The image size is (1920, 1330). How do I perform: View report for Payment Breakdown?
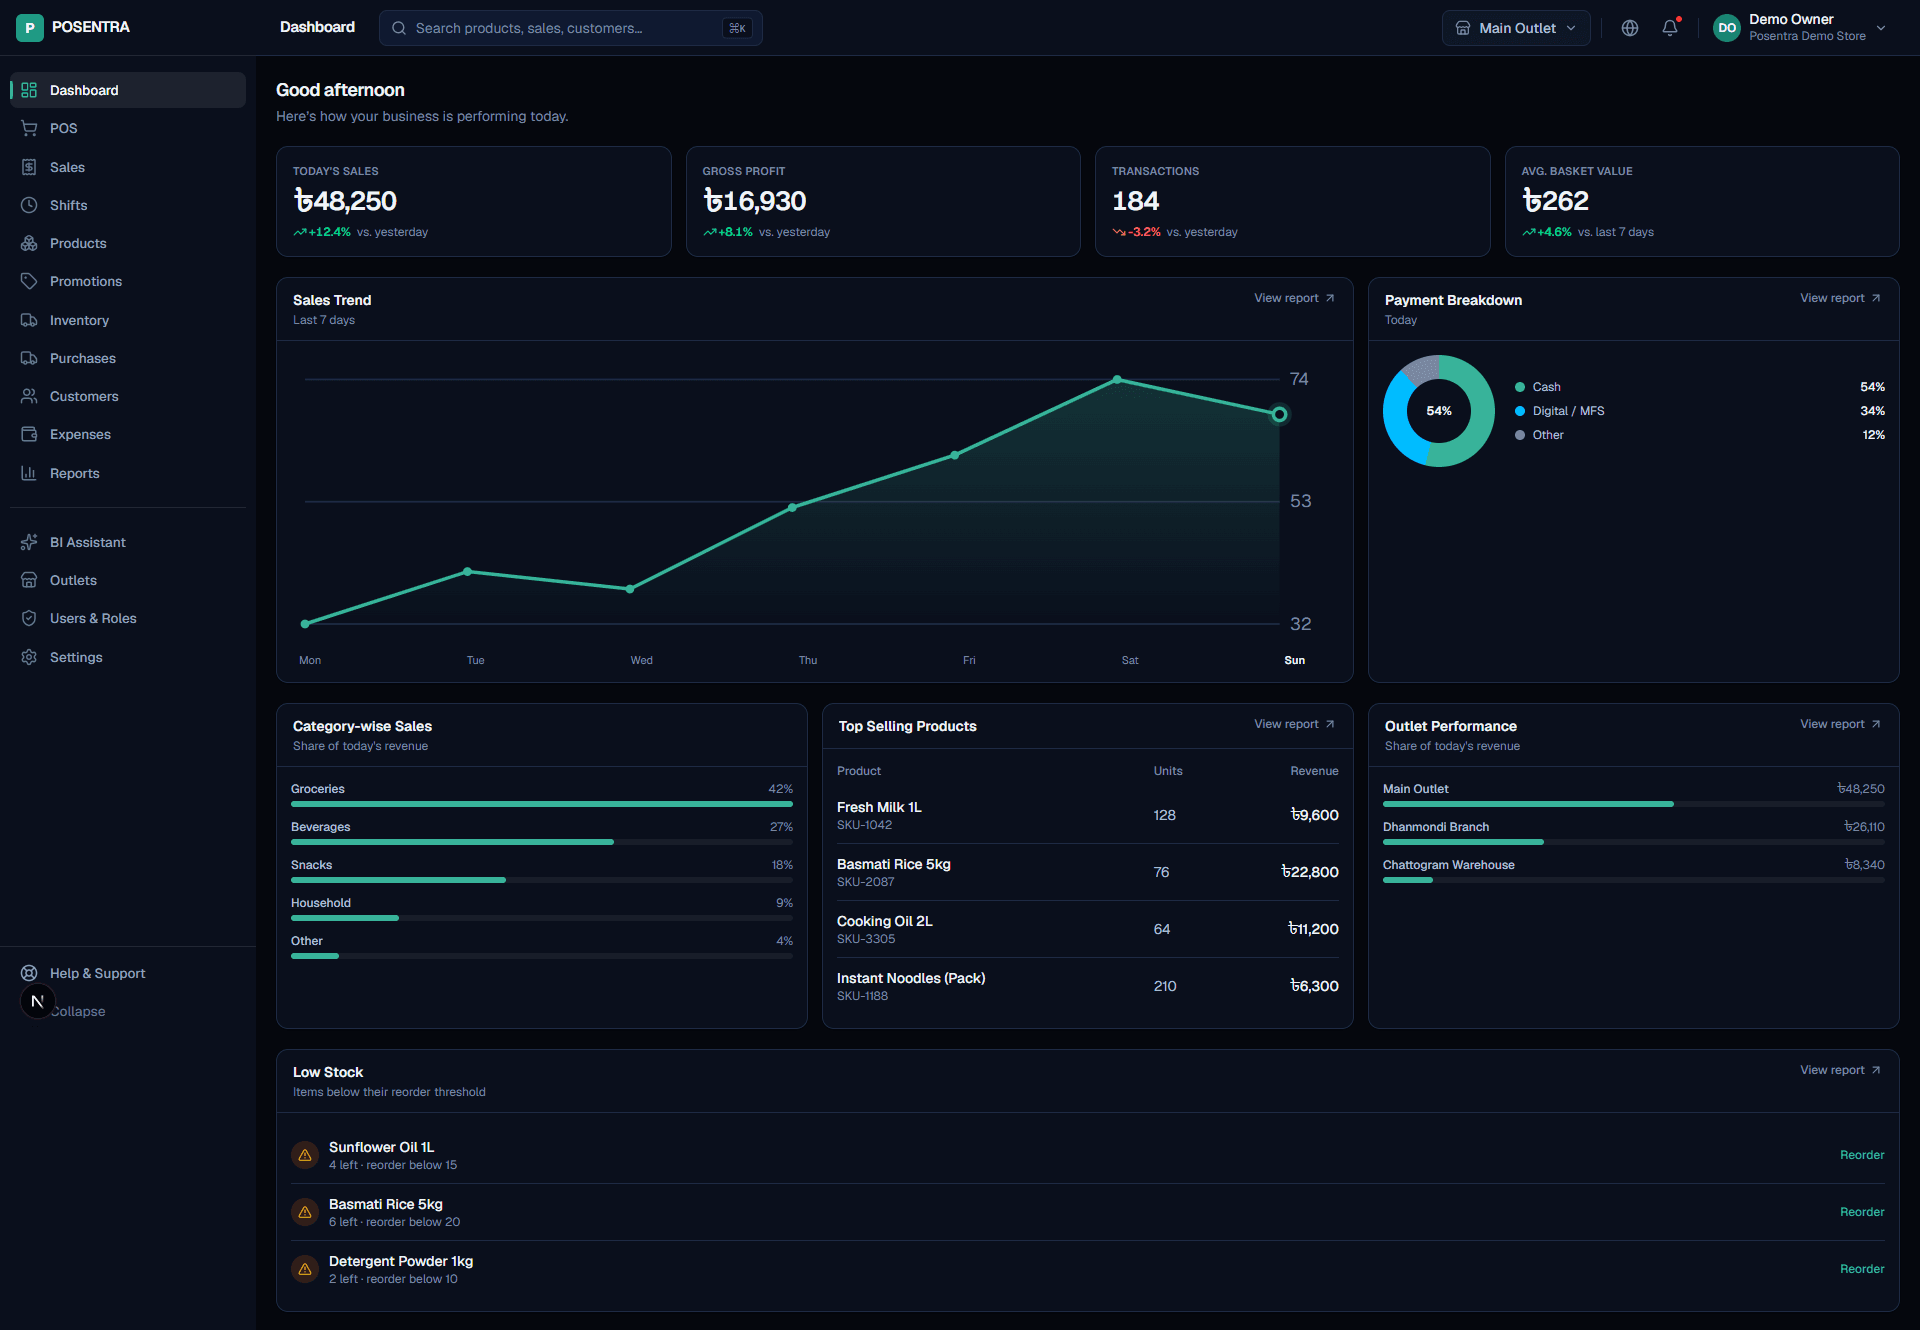pos(1840,298)
